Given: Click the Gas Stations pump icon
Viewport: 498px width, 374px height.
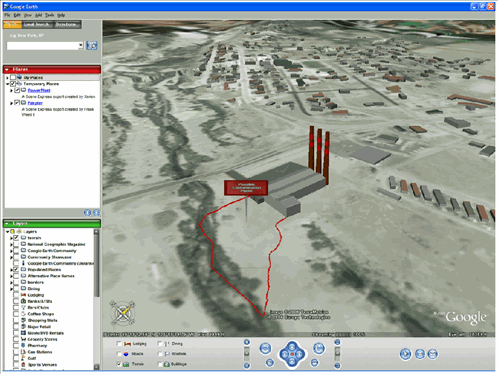Looking at the screenshot, I should 23,352.
